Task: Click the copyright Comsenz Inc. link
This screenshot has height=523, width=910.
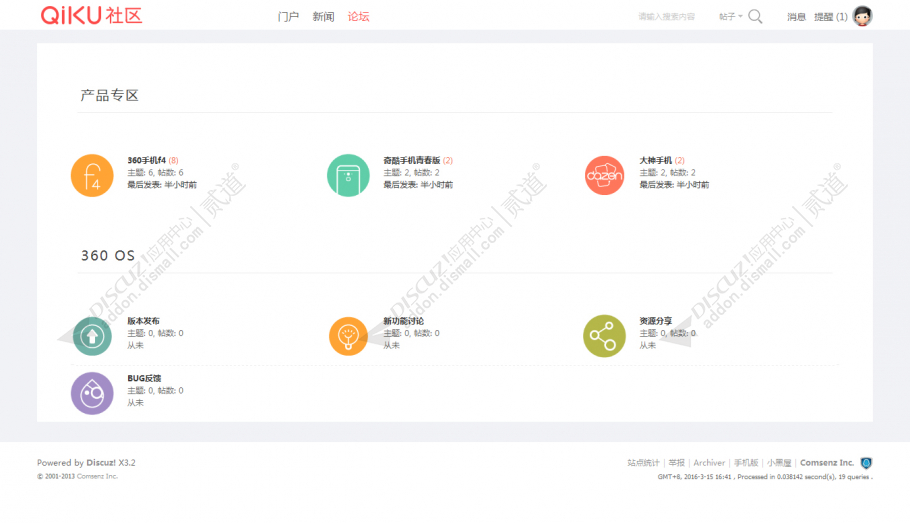Action: pyautogui.click(x=97, y=477)
